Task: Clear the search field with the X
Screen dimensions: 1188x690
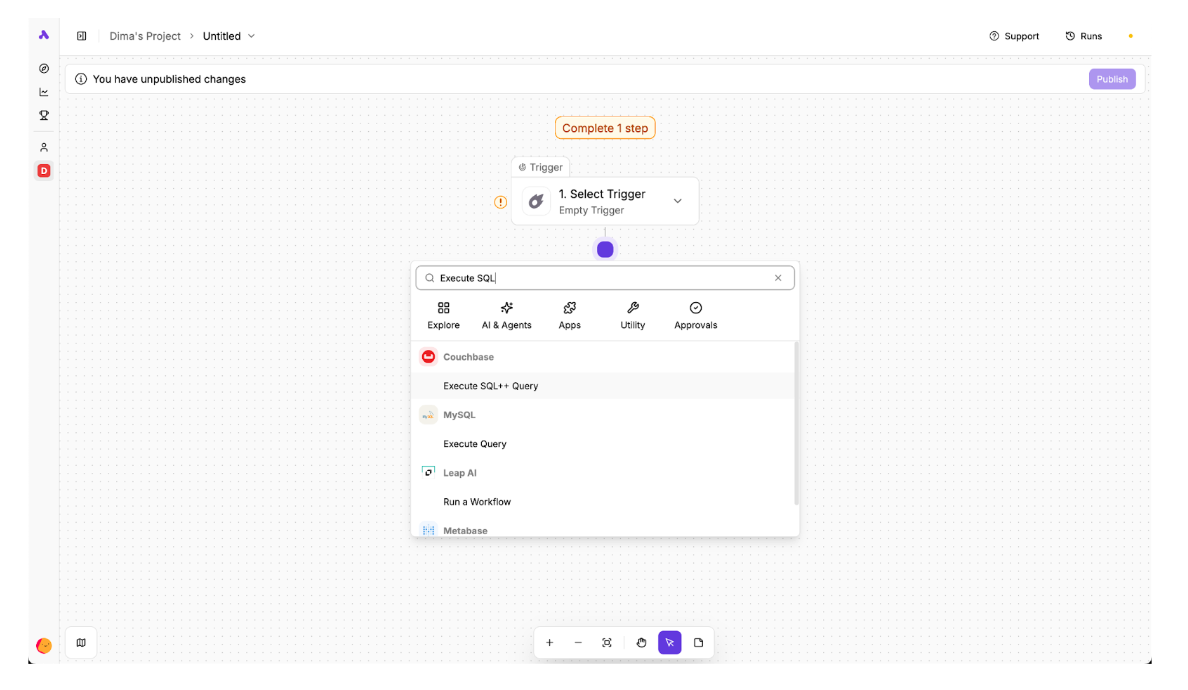Action: click(x=778, y=278)
